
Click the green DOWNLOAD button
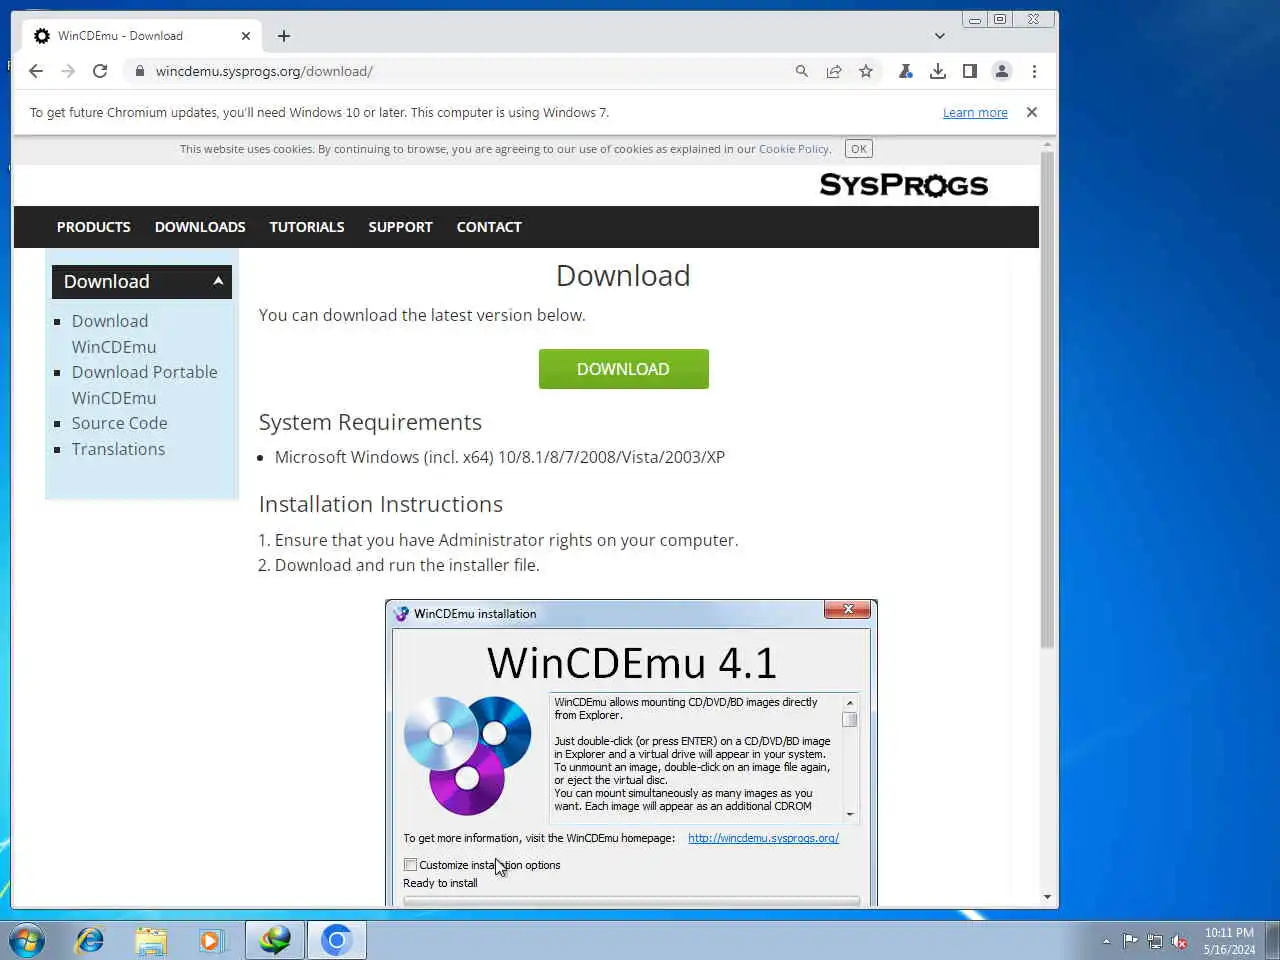[623, 369]
